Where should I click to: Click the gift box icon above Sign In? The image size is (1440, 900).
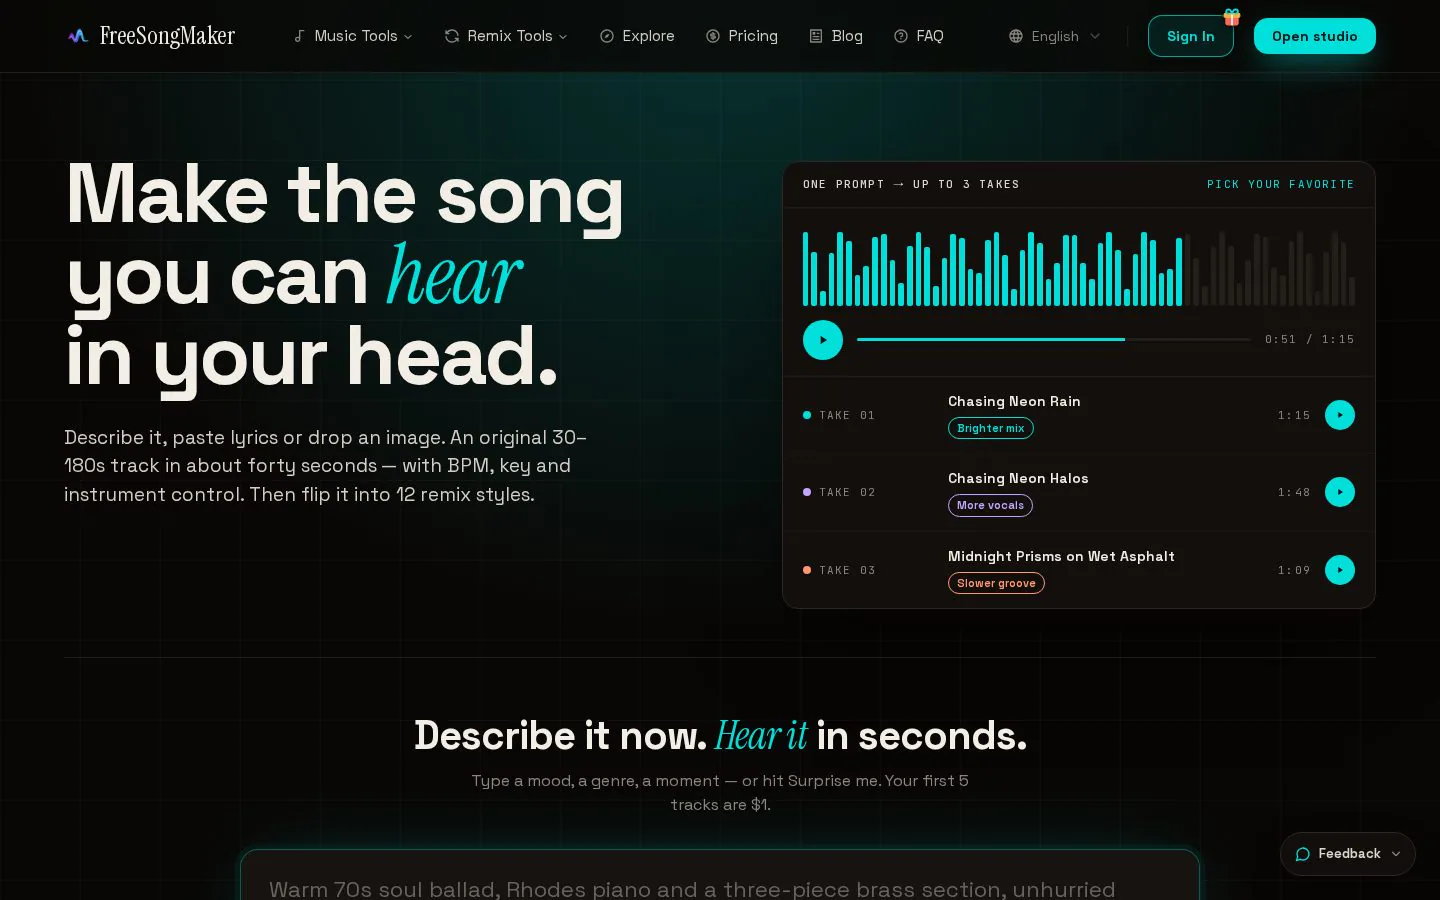[x=1232, y=17]
